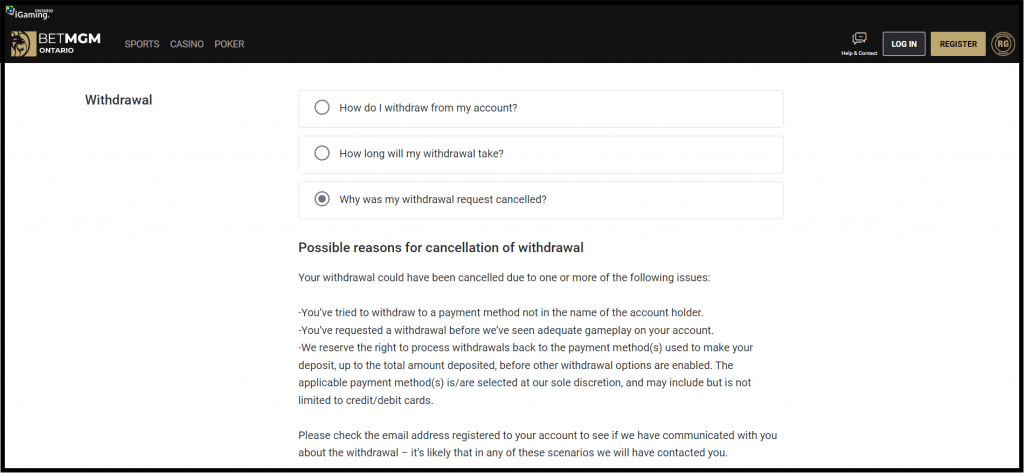Open the SPORTS menu item
Viewport: 1024px width, 473px height.
click(x=142, y=44)
